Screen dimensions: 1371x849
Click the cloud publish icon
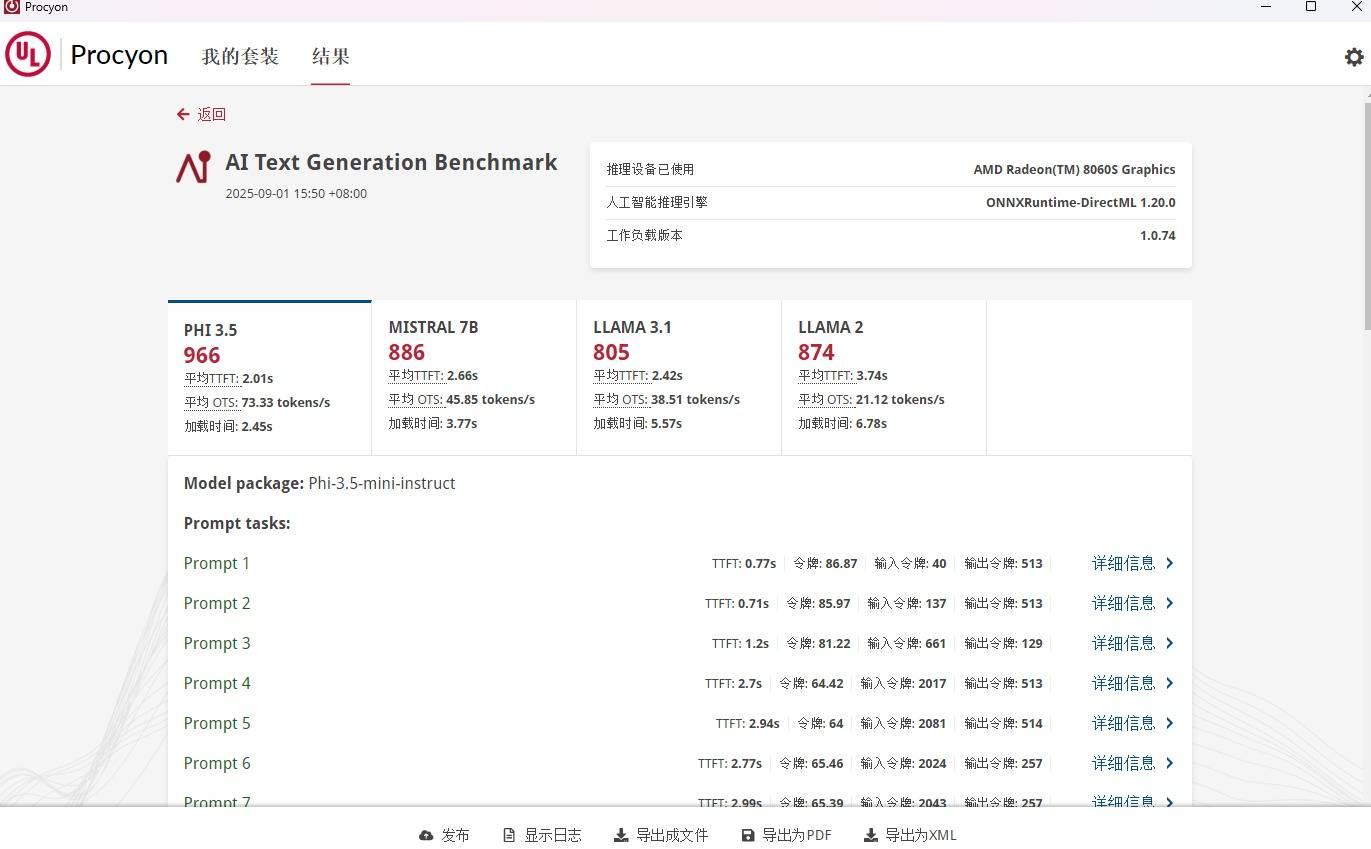[x=426, y=835]
